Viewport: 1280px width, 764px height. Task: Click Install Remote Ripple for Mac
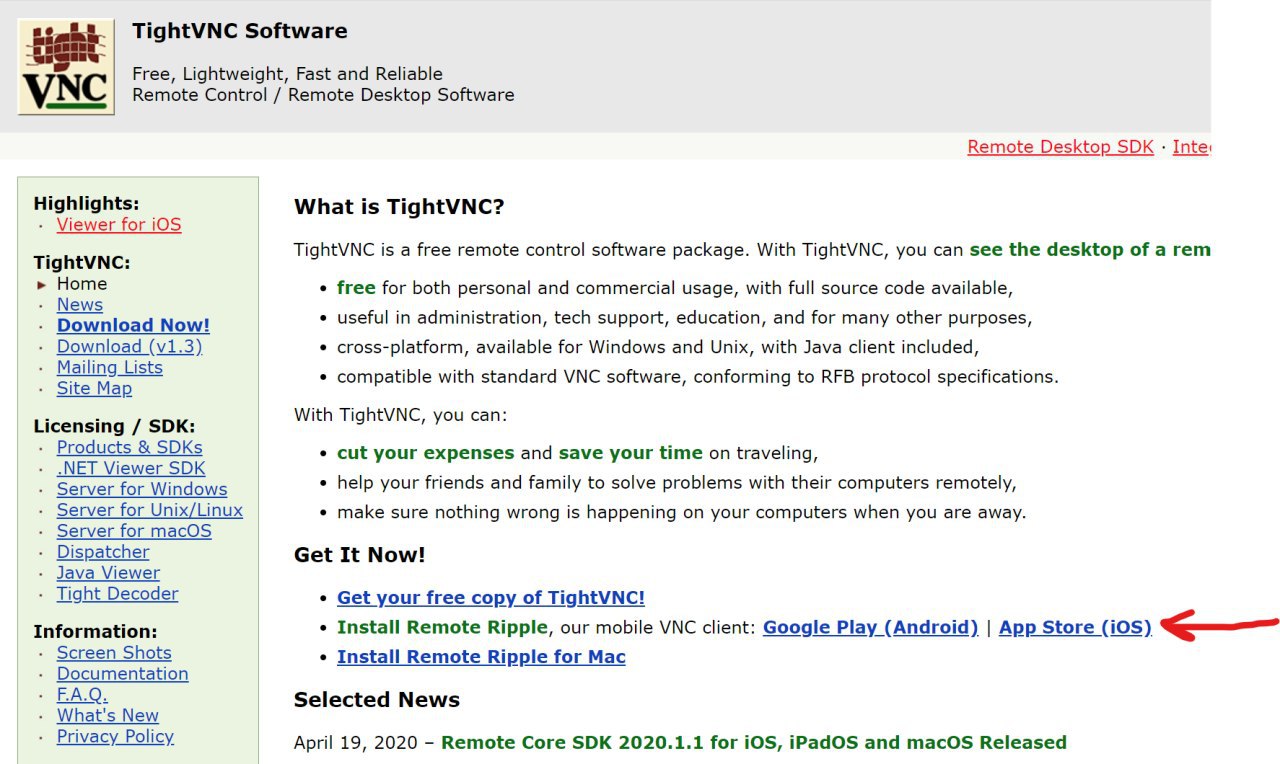coord(481,658)
